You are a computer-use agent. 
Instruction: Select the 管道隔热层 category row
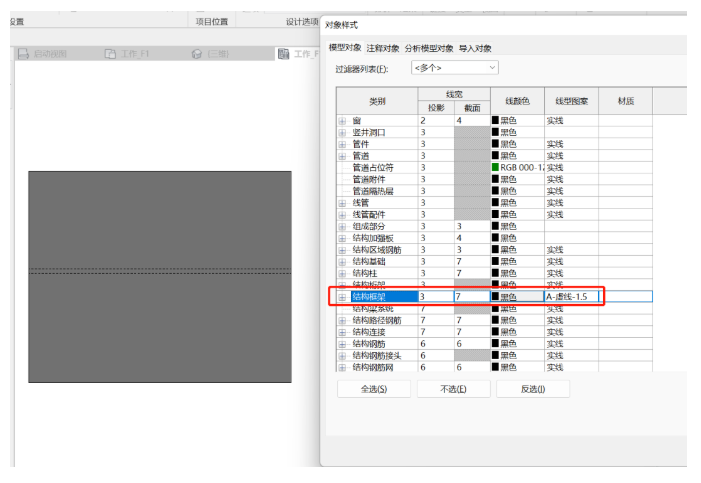click(373, 191)
